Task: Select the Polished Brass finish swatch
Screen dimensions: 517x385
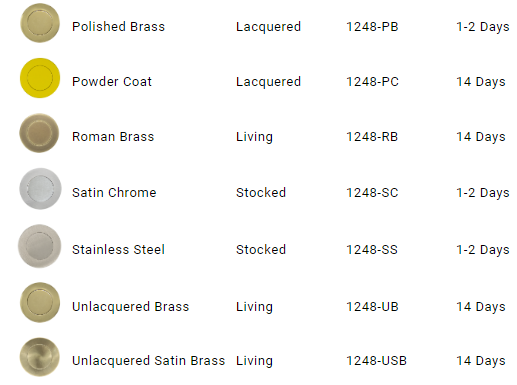Action: point(40,23)
